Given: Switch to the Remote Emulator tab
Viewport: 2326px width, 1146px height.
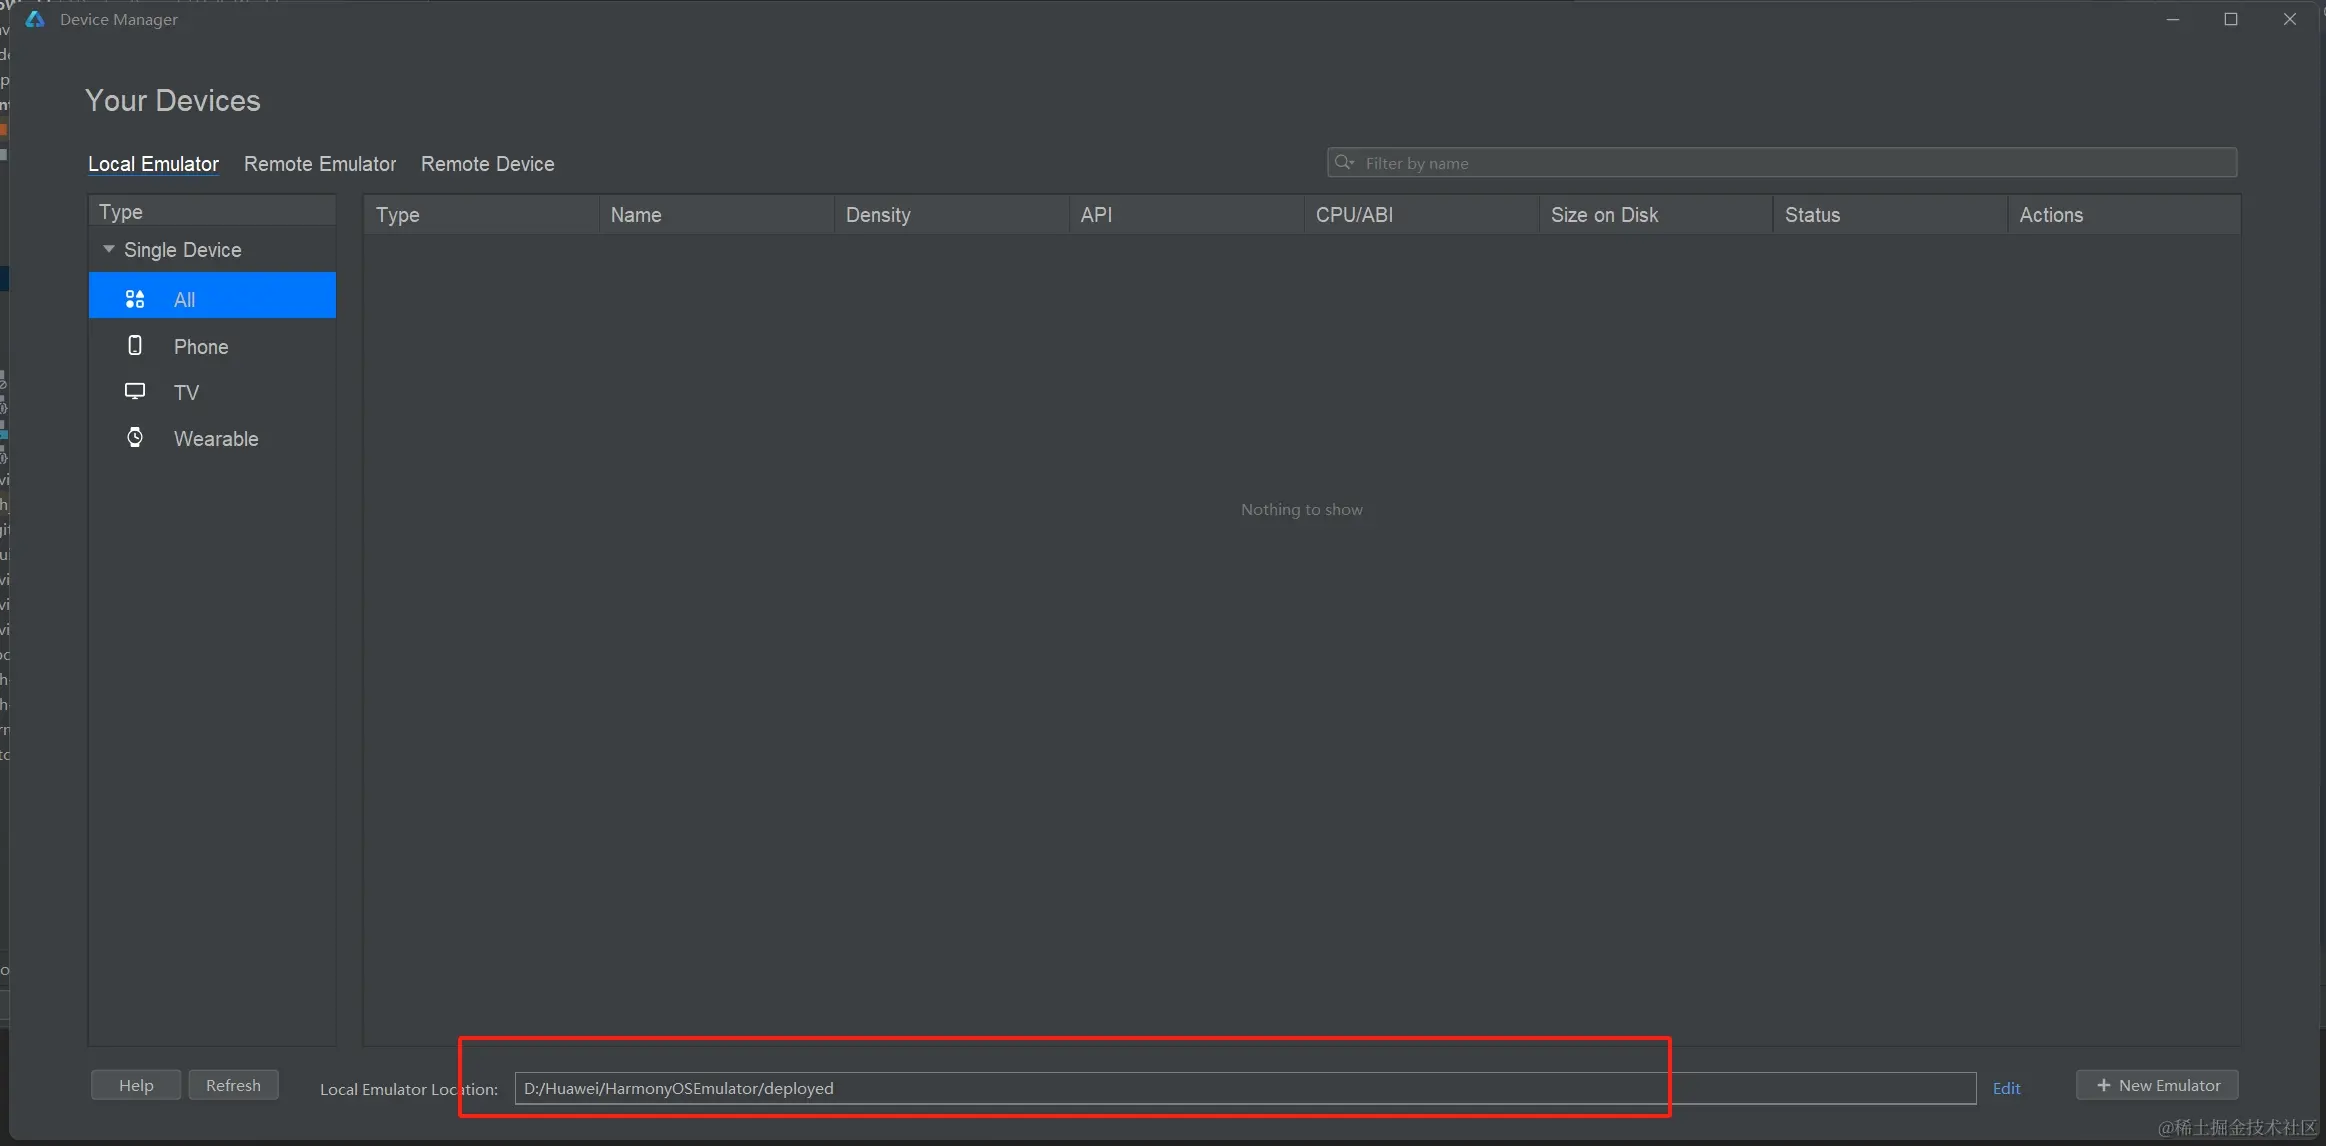Looking at the screenshot, I should click(x=320, y=164).
